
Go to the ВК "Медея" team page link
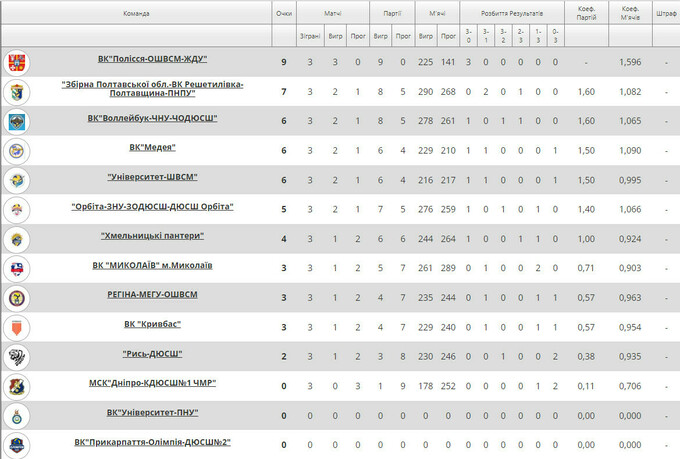[x=152, y=147]
